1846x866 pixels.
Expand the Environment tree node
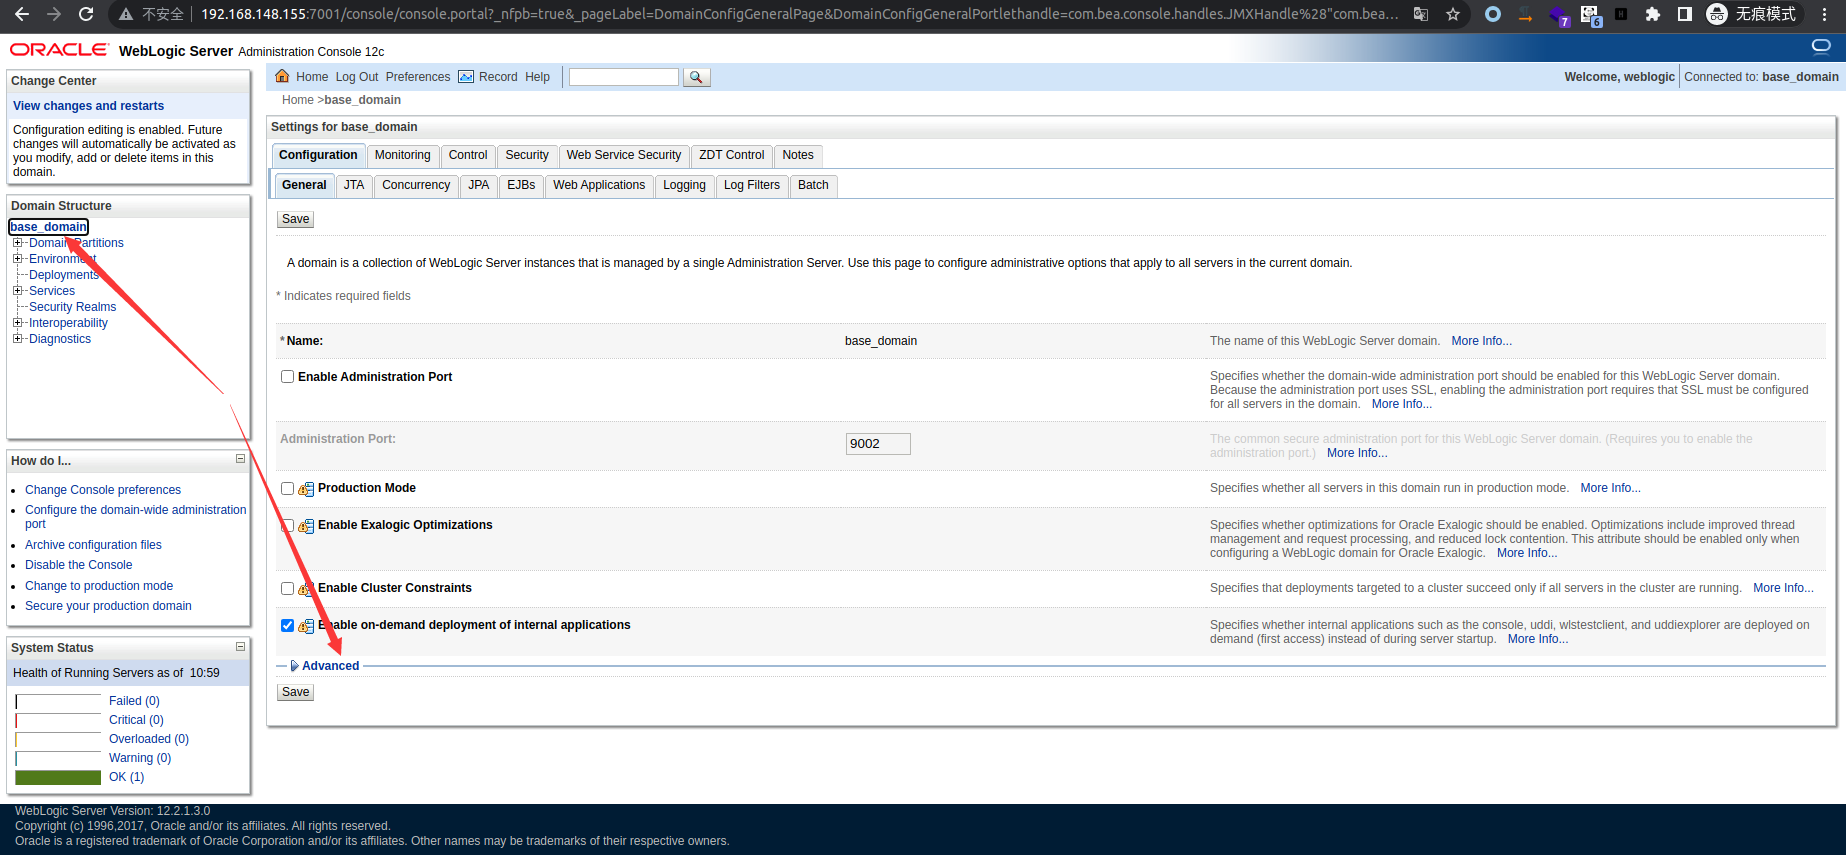point(17,259)
